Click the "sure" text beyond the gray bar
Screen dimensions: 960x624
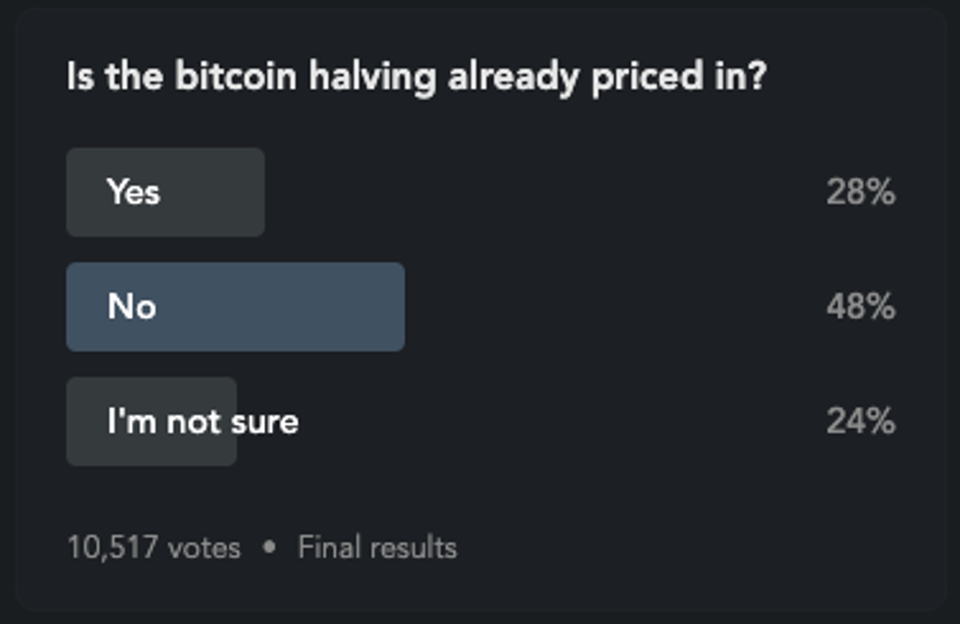pos(268,421)
